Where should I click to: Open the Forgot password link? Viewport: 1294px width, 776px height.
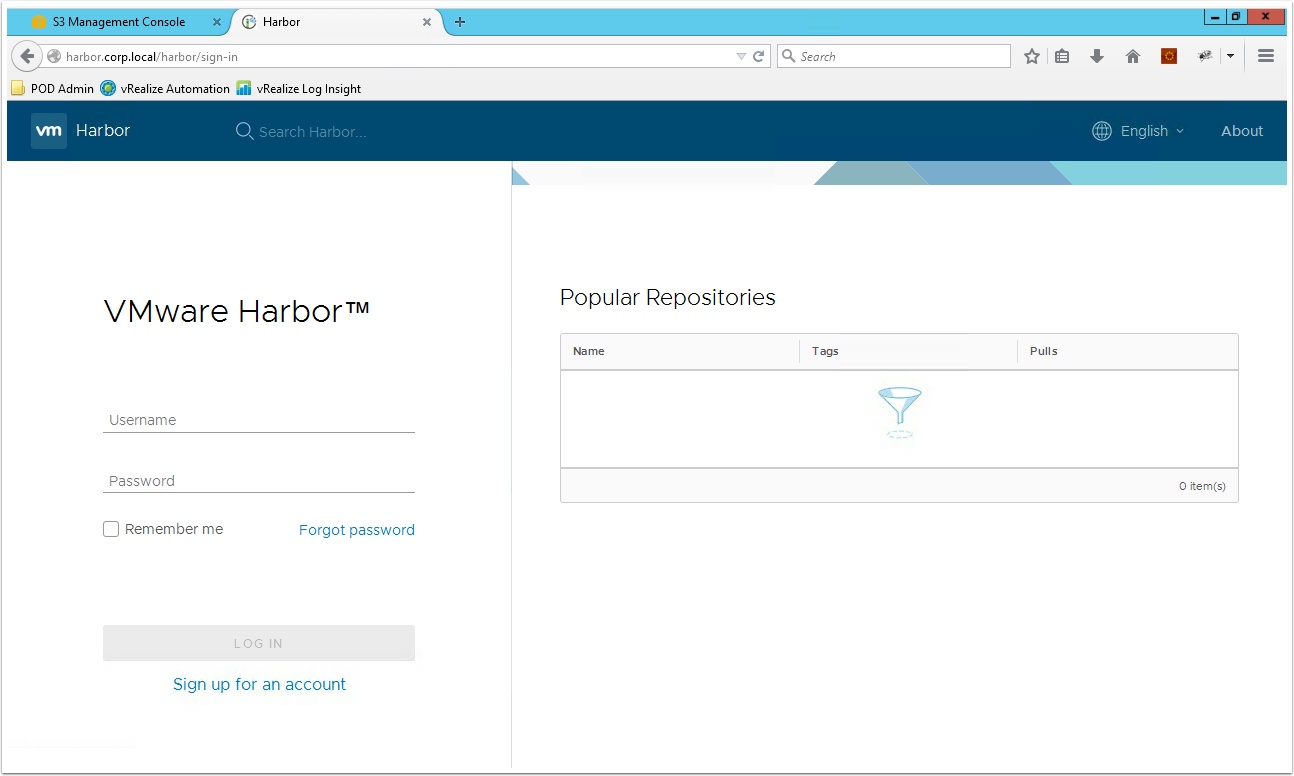357,530
